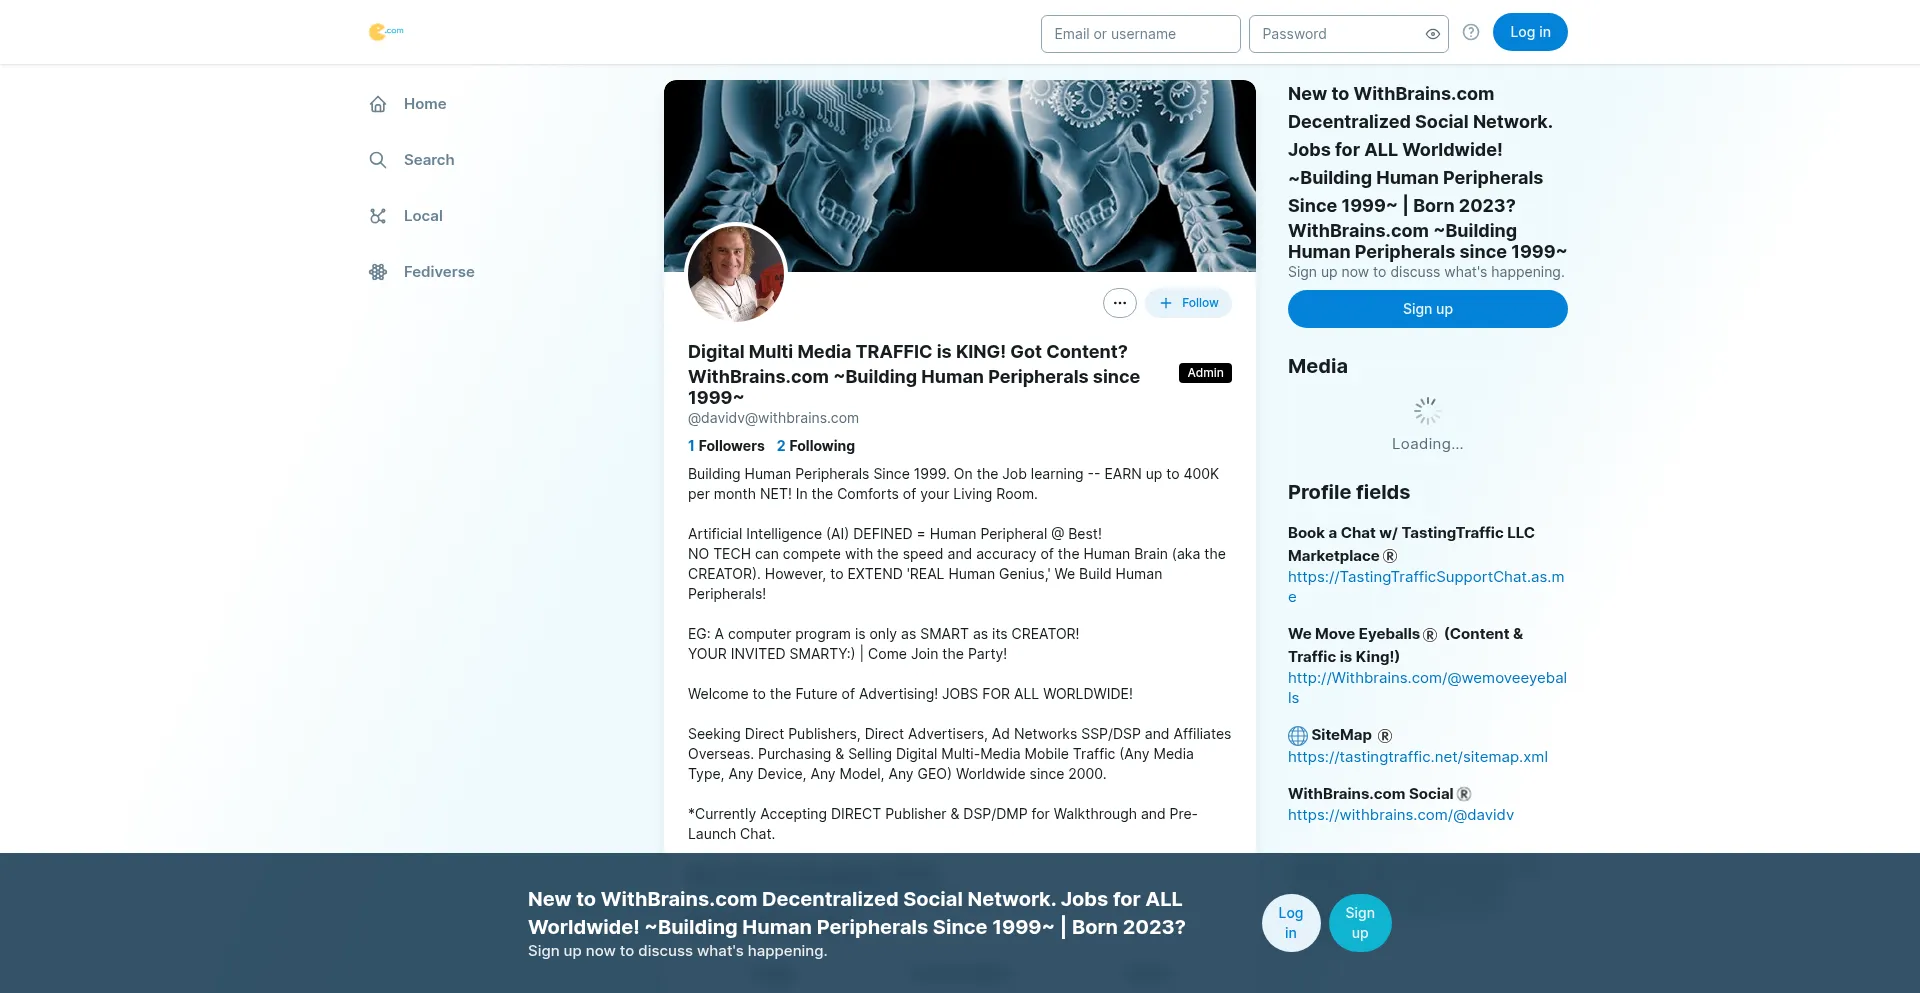Open the withbrains.com/@davidv link

click(1401, 815)
